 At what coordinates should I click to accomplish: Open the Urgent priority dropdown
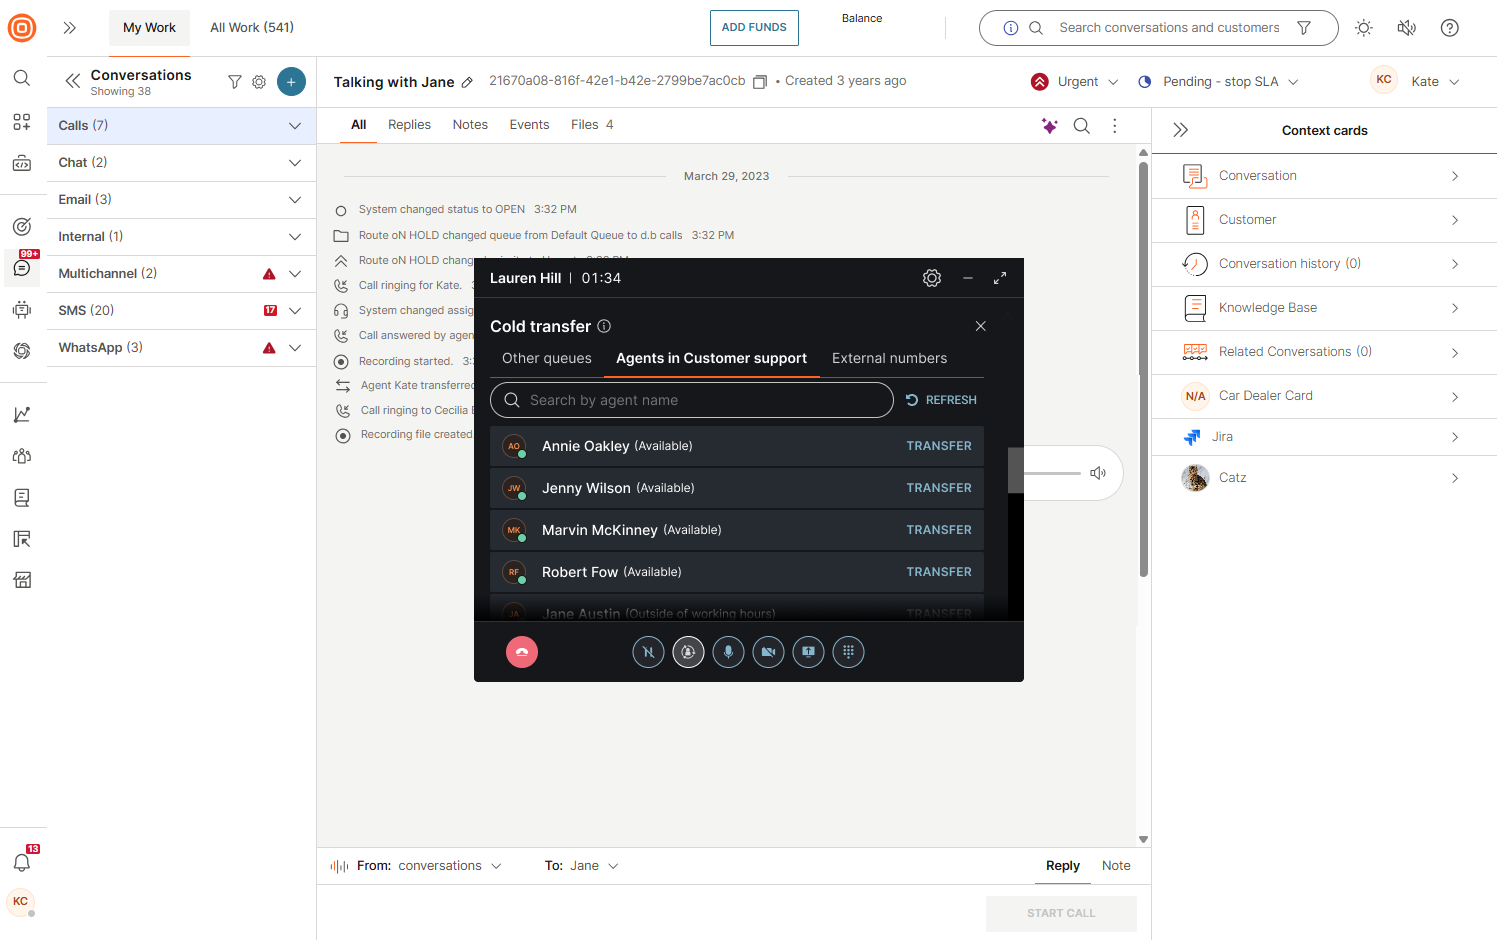pyautogui.click(x=1076, y=82)
